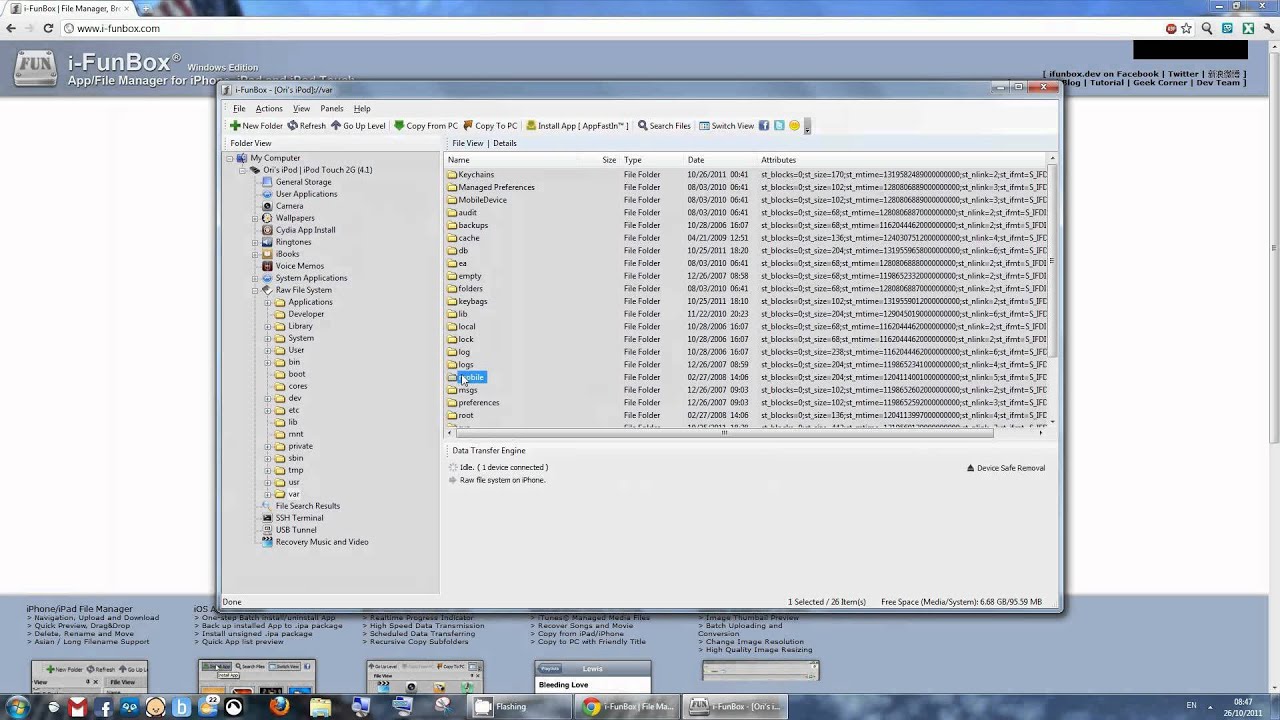The image size is (1280, 720).
Task: Select General Storage in the folder tree
Action: 297,182
